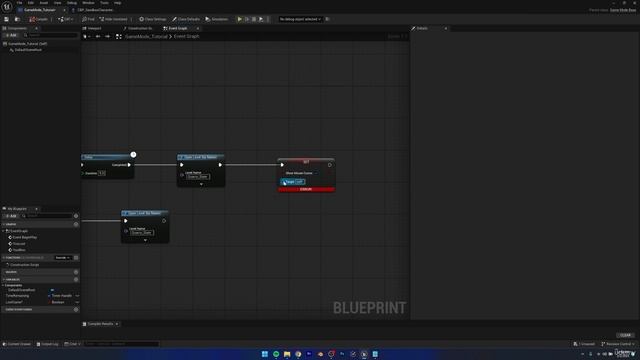Viewport: 640px width, 360px height.
Task: Open the Tools menu
Action: pos(104,3)
